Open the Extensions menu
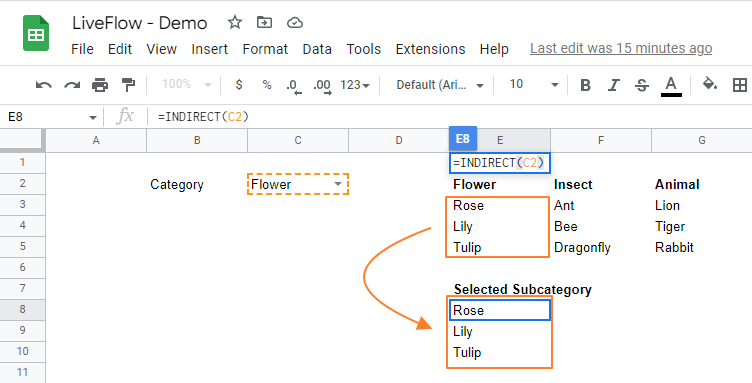Screen dimensions: 752x383 pos(430,49)
